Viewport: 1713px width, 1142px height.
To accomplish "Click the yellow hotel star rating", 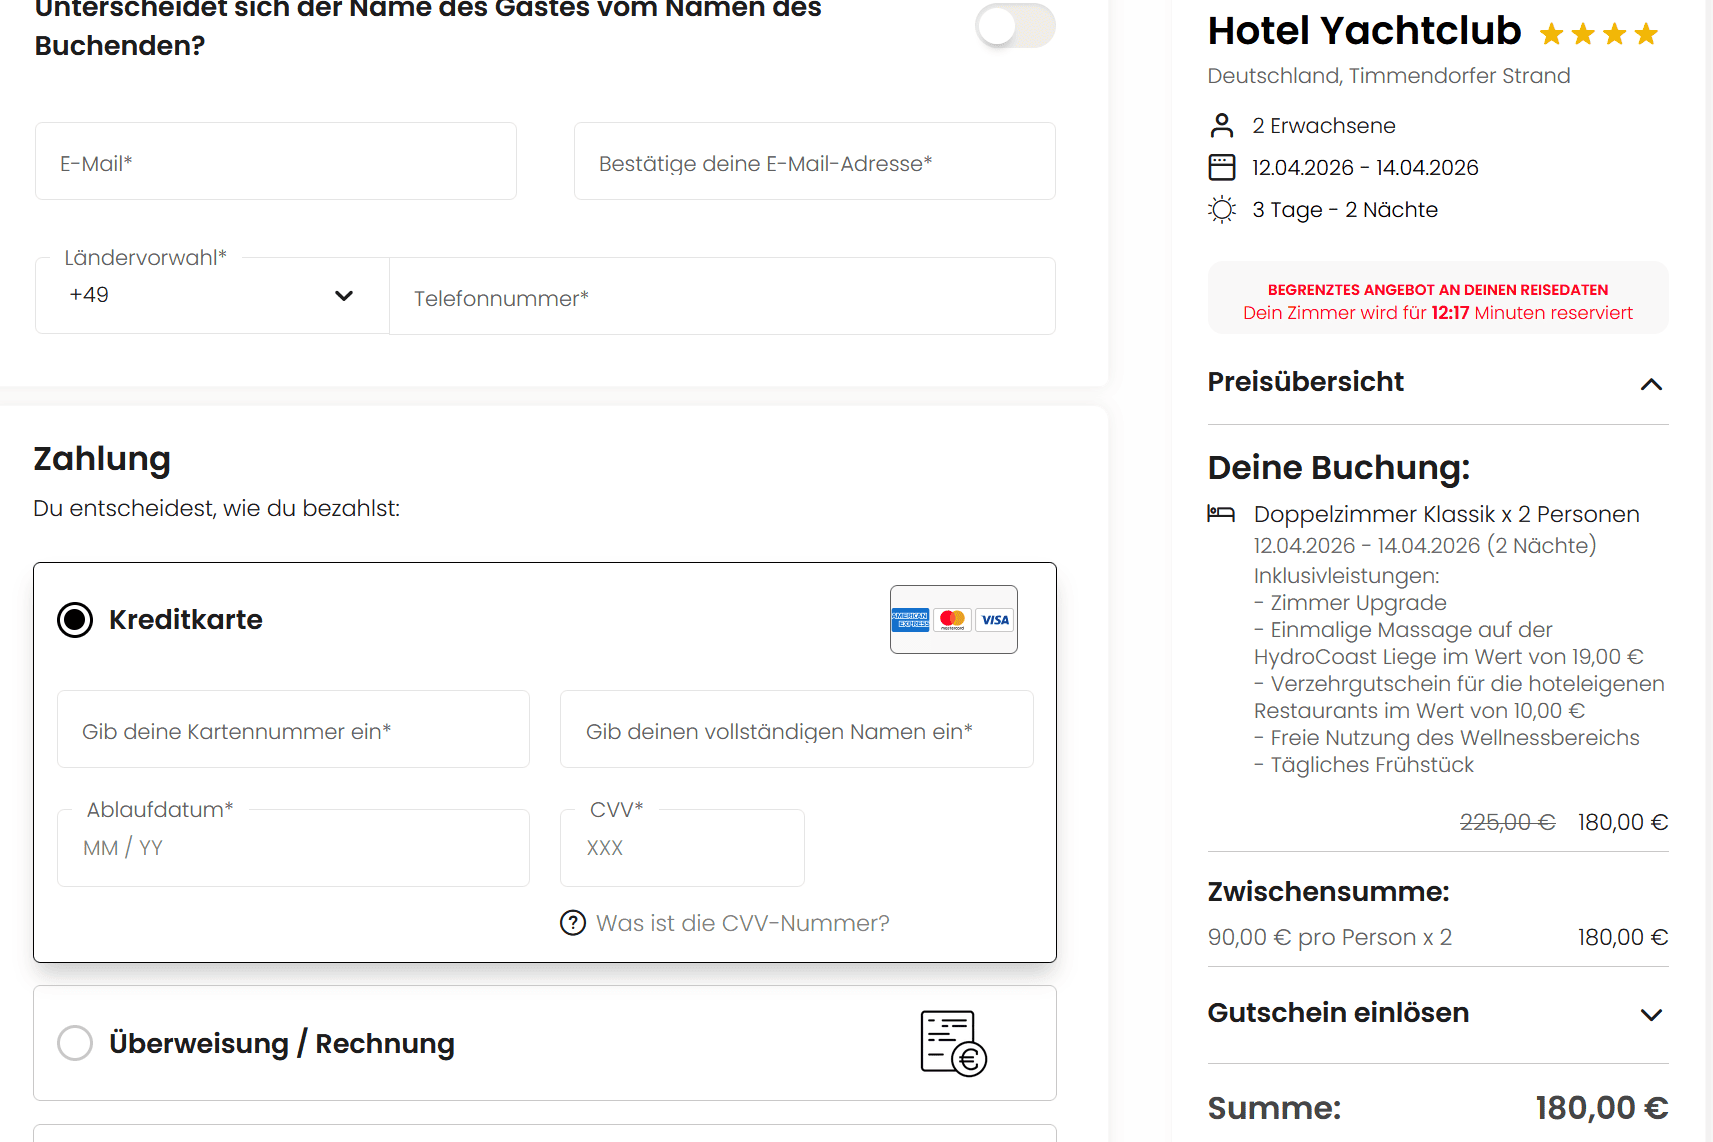I will (x=1598, y=35).
